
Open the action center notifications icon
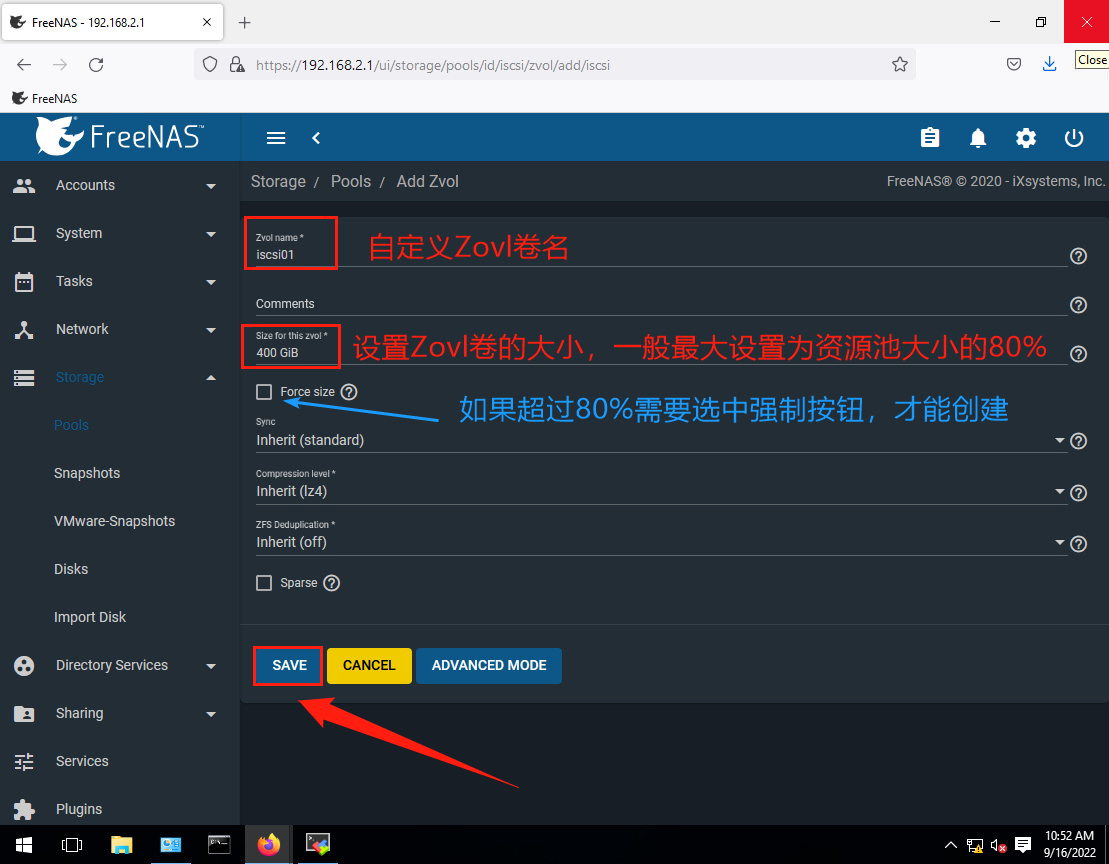click(x=1023, y=845)
